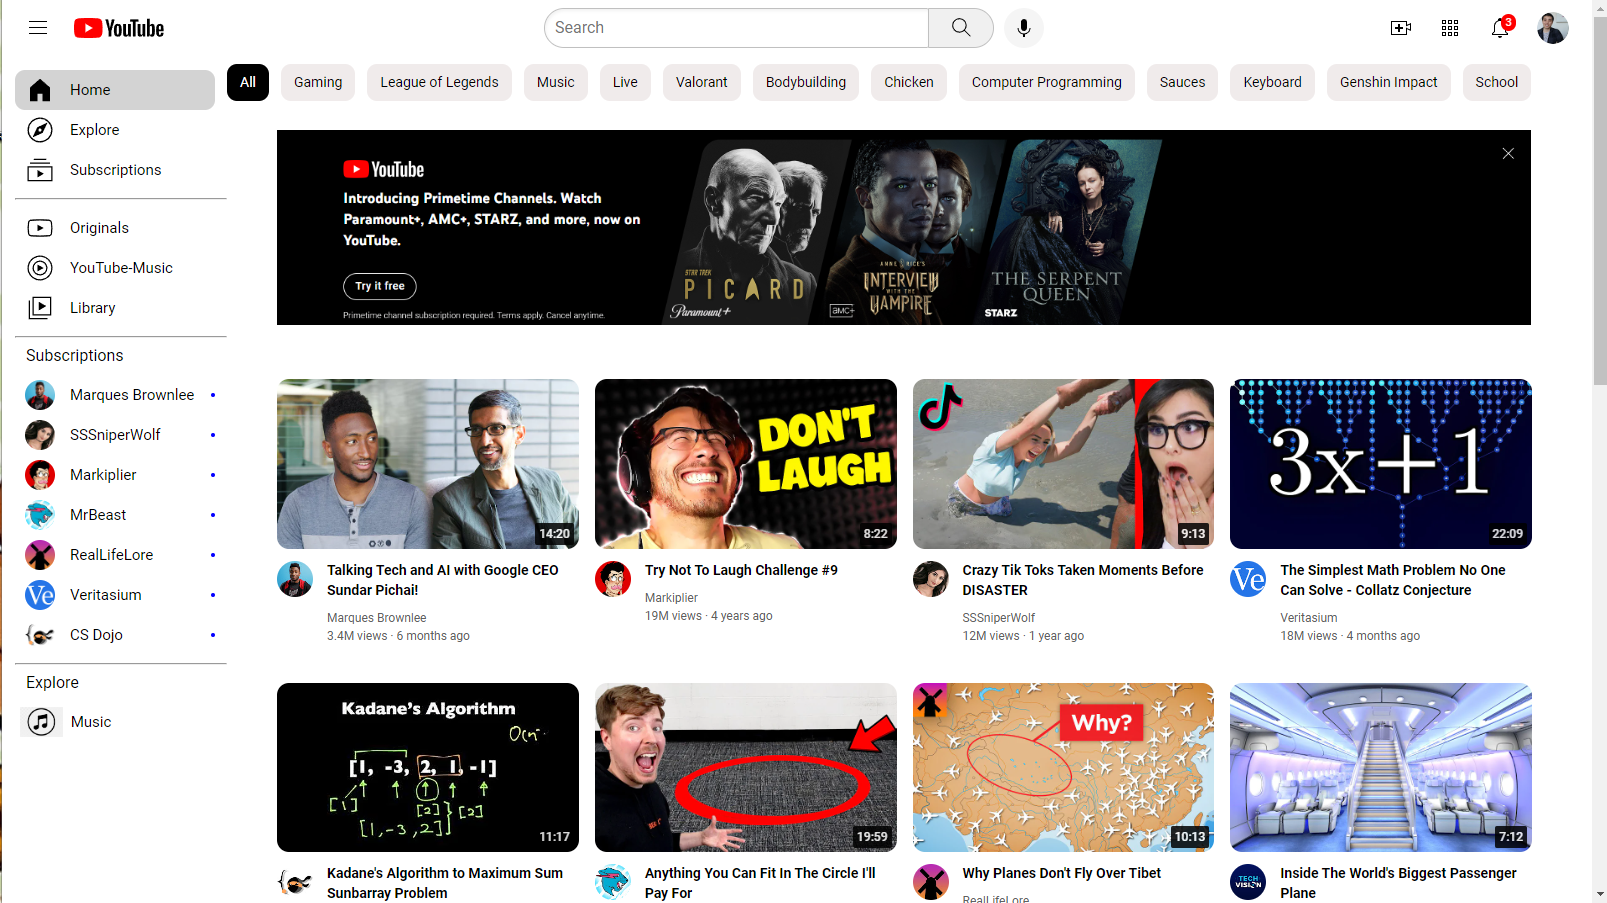
Task: Open RealLifeLore subscription channel
Action: coord(120,555)
